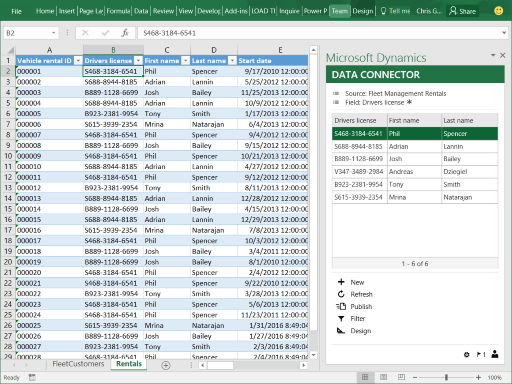Open the task pane options dropdown arrow
The height and width of the screenshot is (384, 512).
[x=493, y=55]
